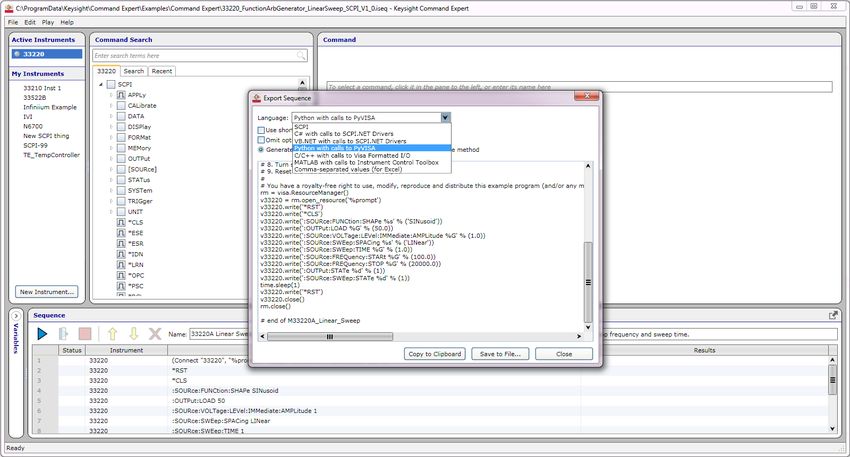Click the OUTPut node box icon
Image resolution: width=850 pixels, height=457 pixels.
pyautogui.click(x=121, y=159)
